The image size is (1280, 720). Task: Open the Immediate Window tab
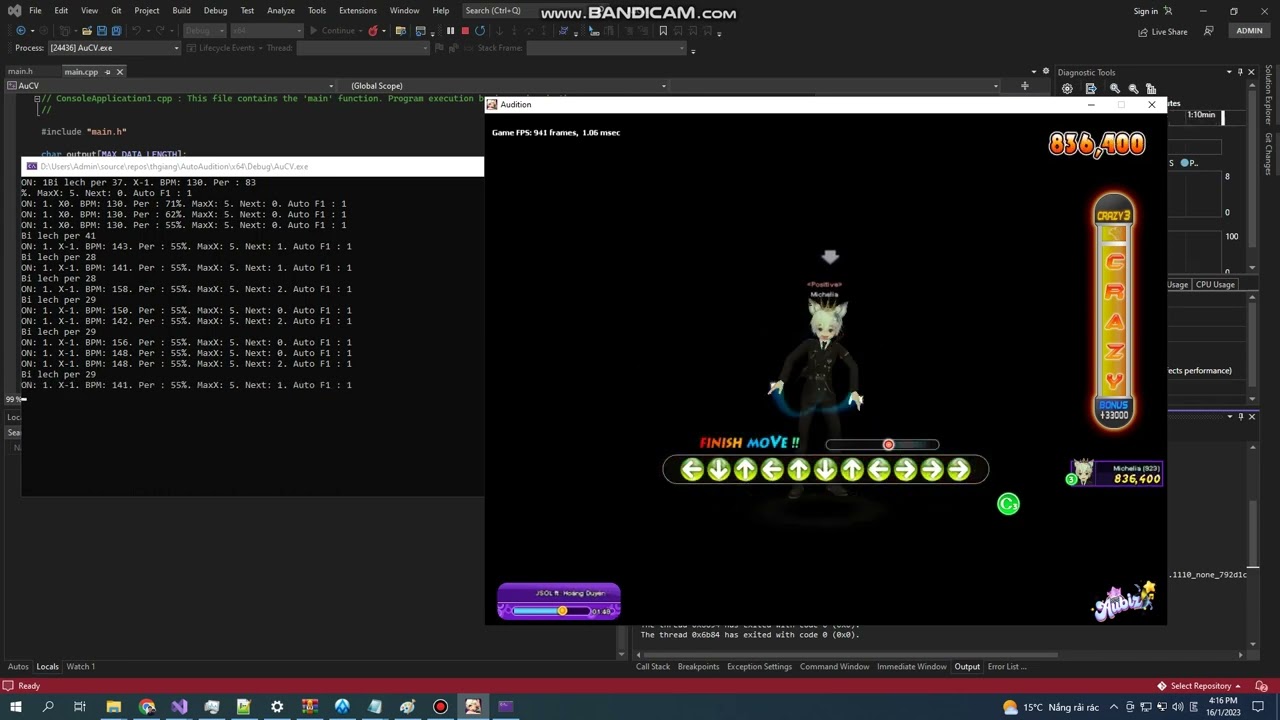(x=911, y=667)
